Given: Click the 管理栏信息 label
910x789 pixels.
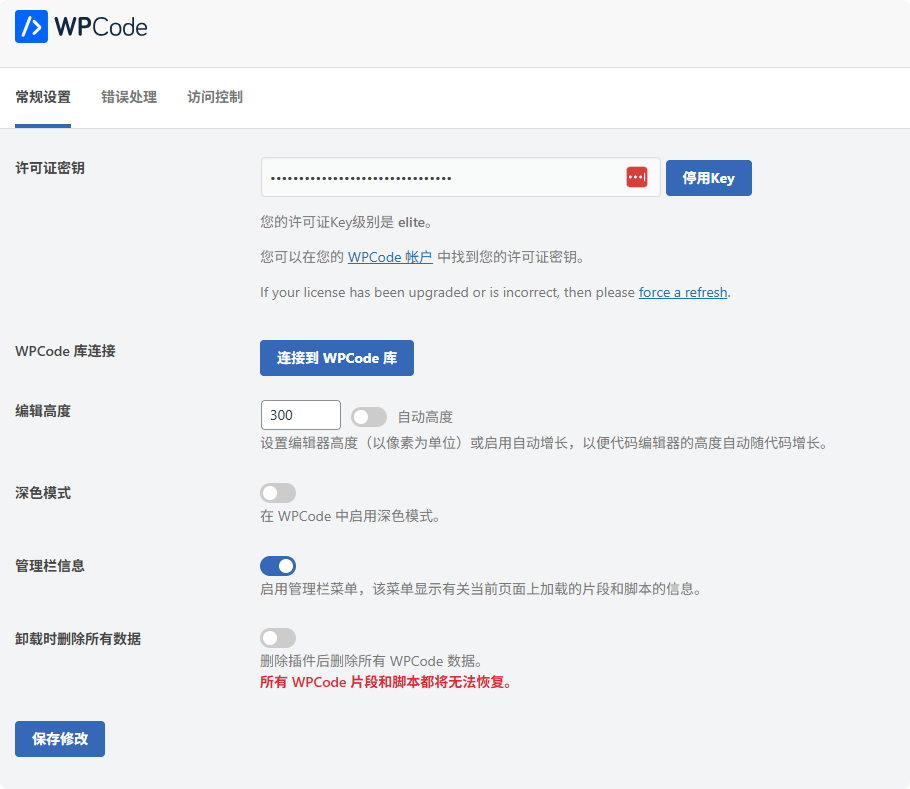Looking at the screenshot, I should 50,566.
